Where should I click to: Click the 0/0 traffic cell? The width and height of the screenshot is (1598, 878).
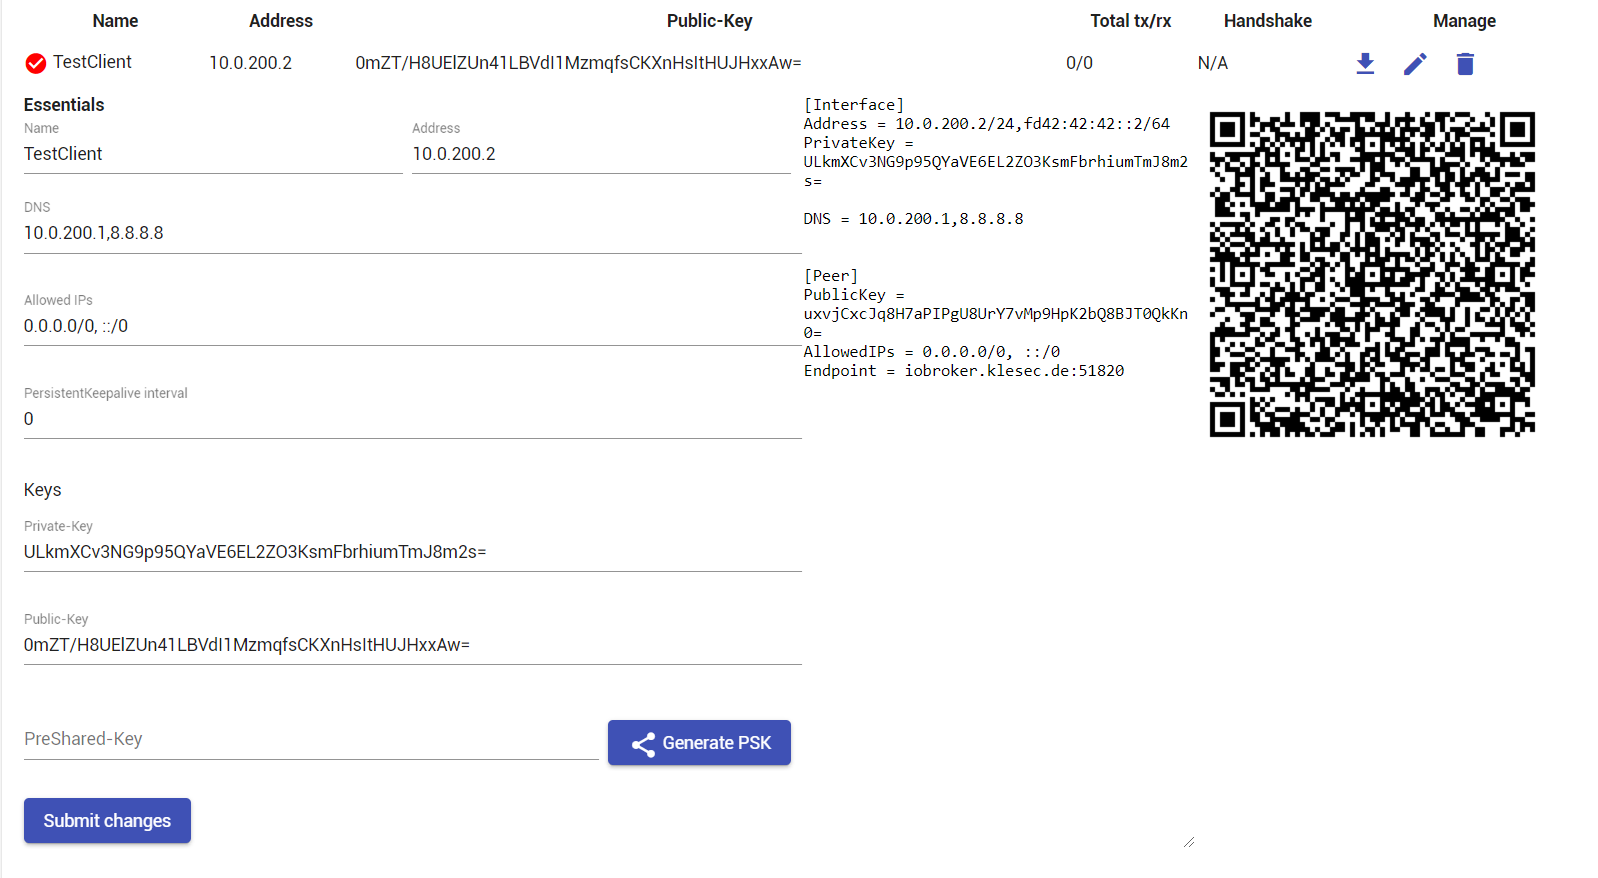1079,63
